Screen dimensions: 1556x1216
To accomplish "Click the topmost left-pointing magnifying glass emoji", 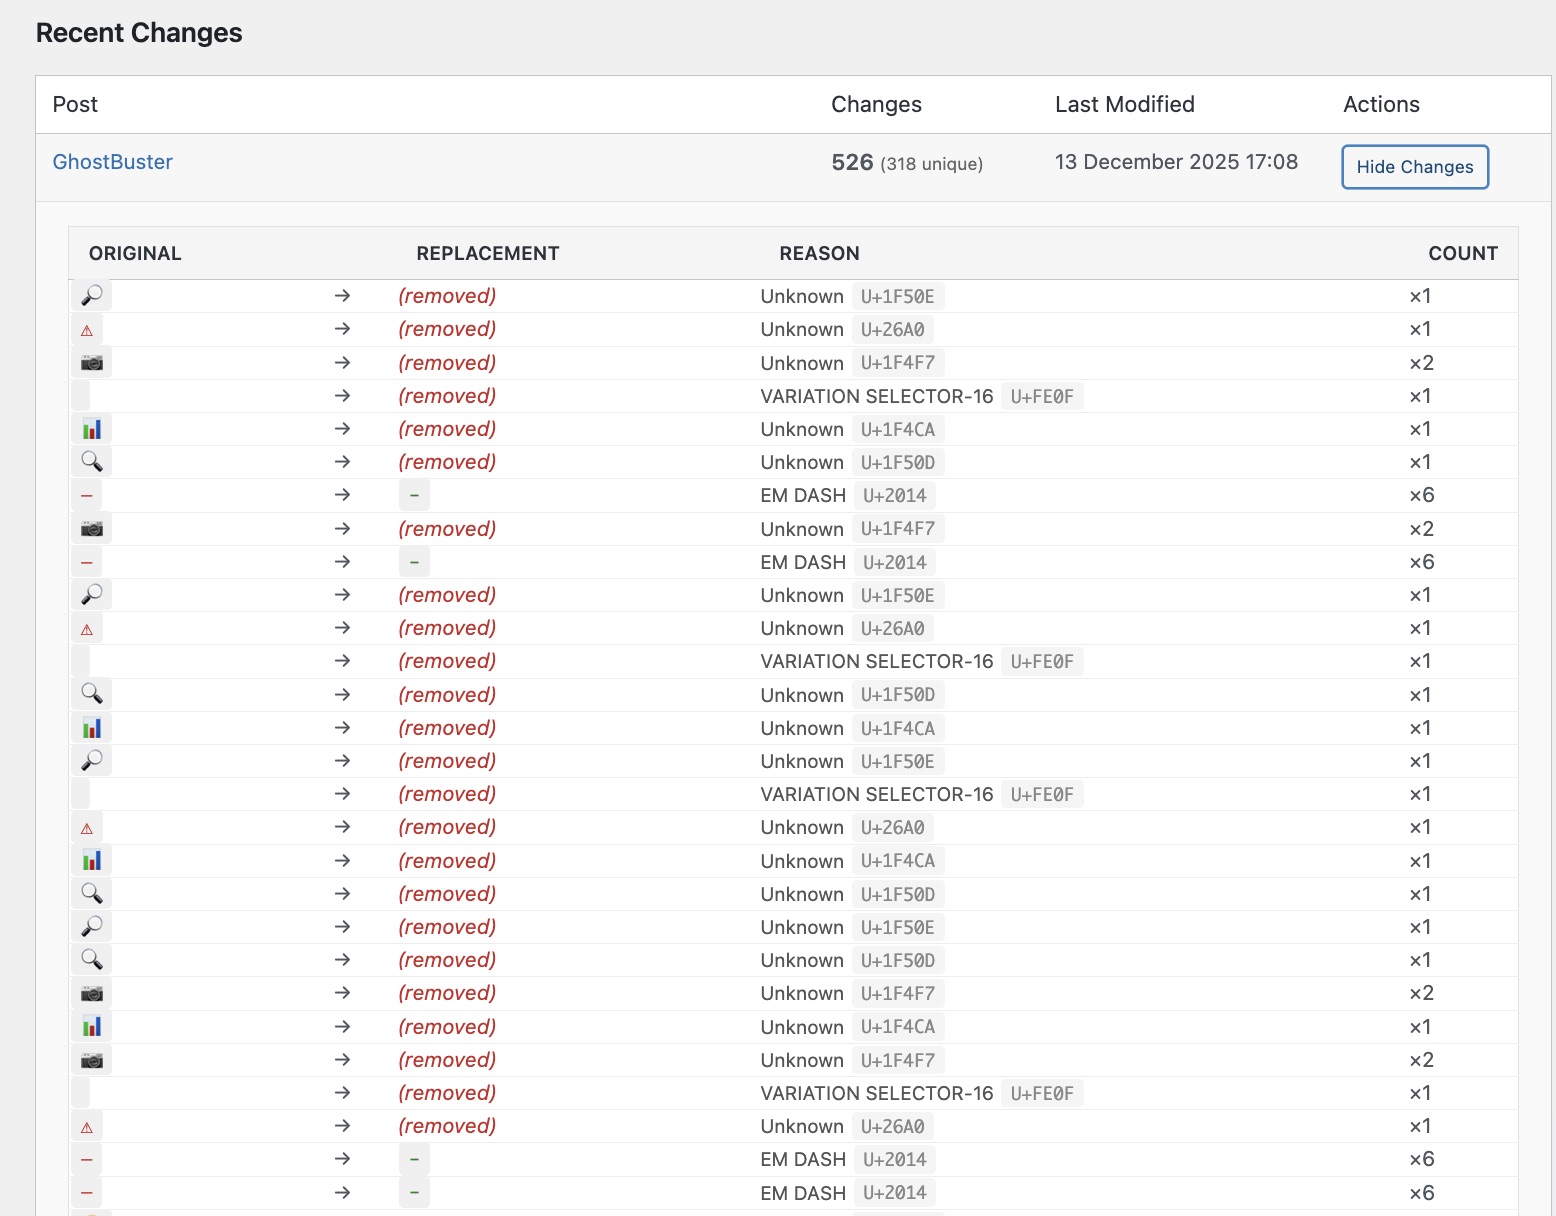I will (x=92, y=462).
